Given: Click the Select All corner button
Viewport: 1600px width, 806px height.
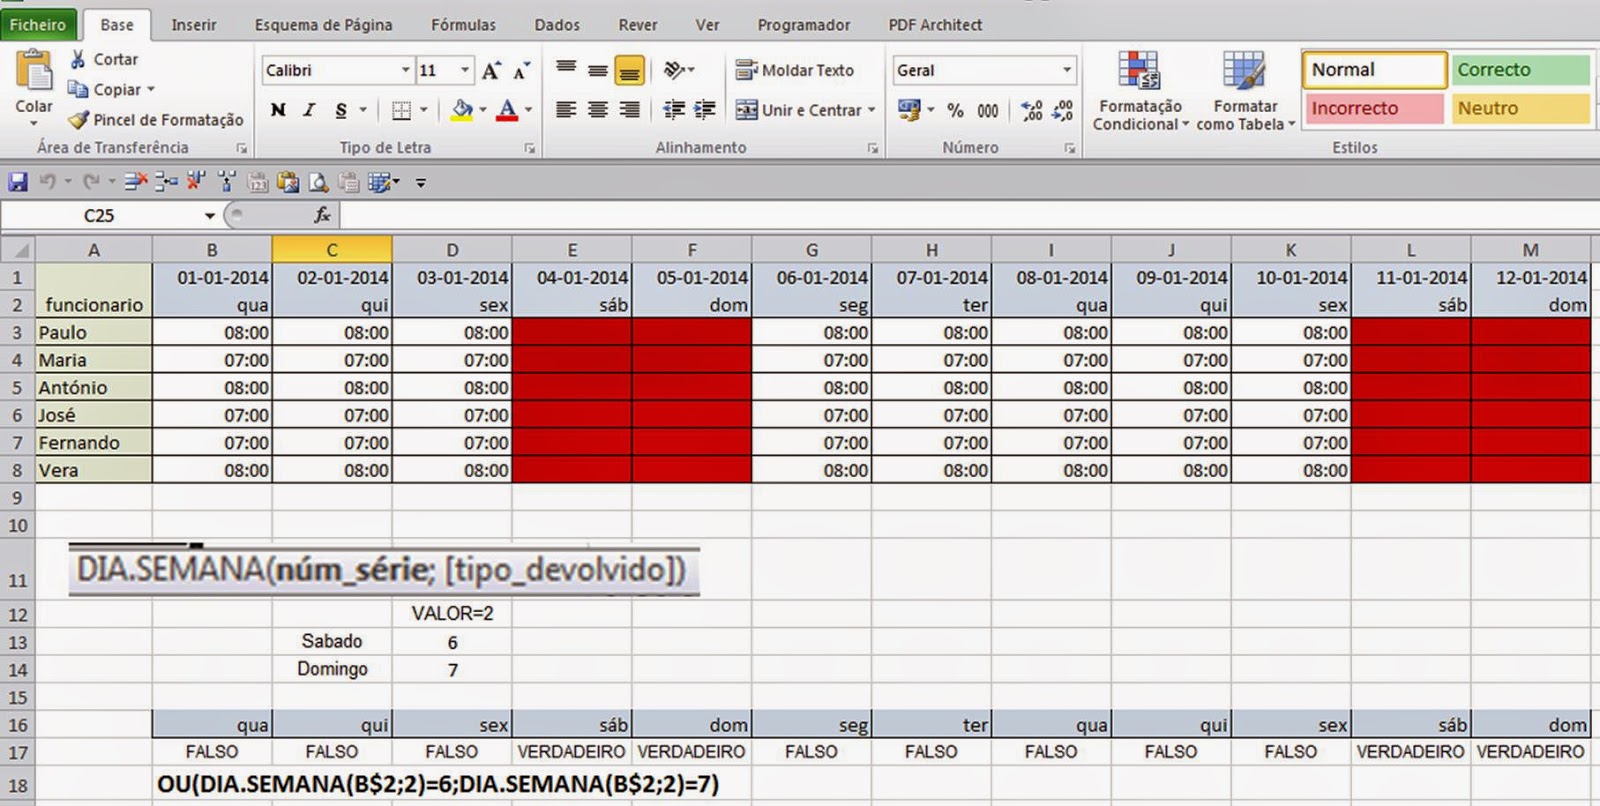Looking at the screenshot, I should pos(18,250).
